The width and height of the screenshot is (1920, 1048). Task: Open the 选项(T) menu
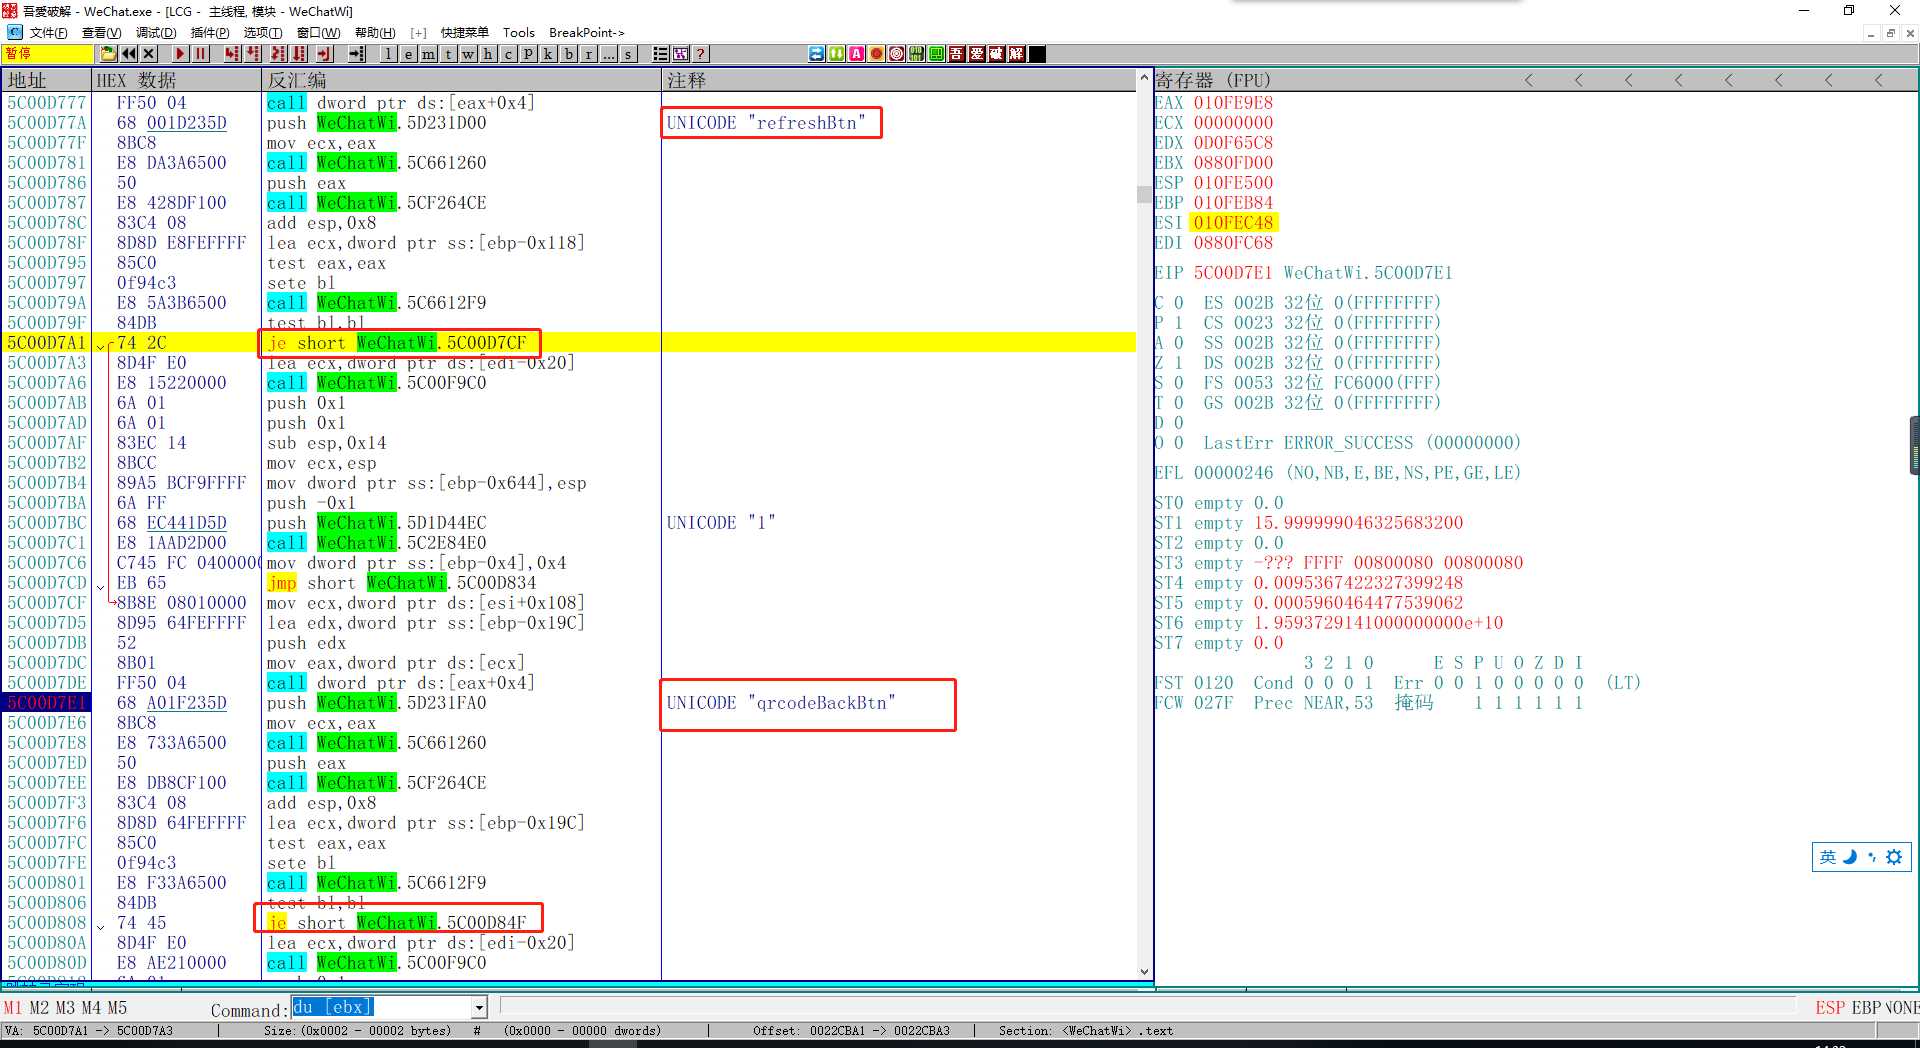pyautogui.click(x=263, y=33)
